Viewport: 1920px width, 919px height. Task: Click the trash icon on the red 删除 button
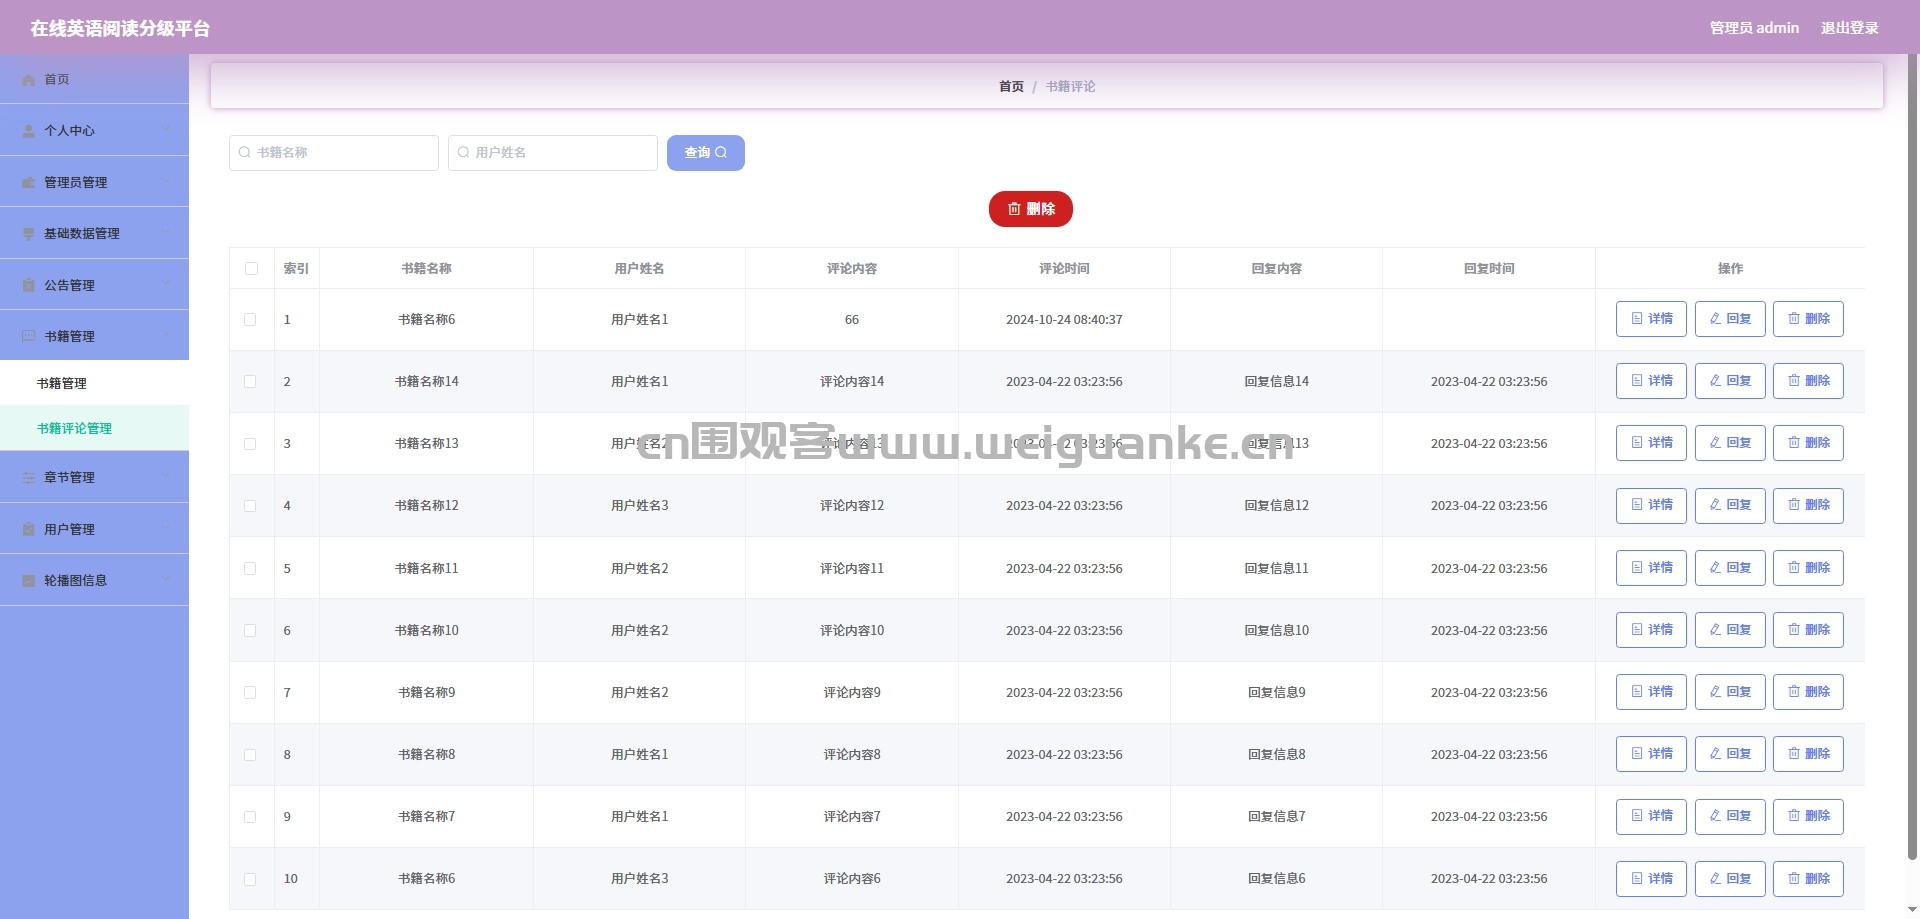pos(1014,209)
